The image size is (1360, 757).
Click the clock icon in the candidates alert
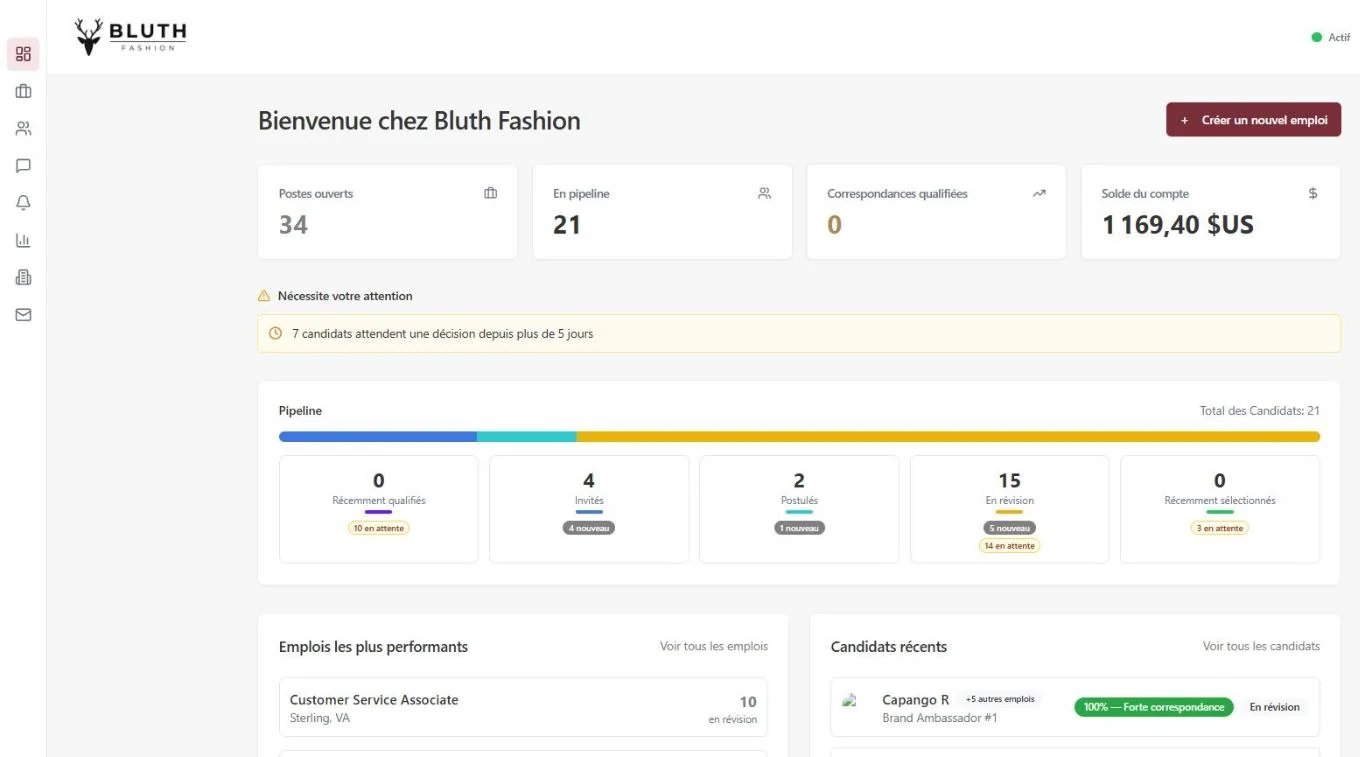tap(276, 333)
